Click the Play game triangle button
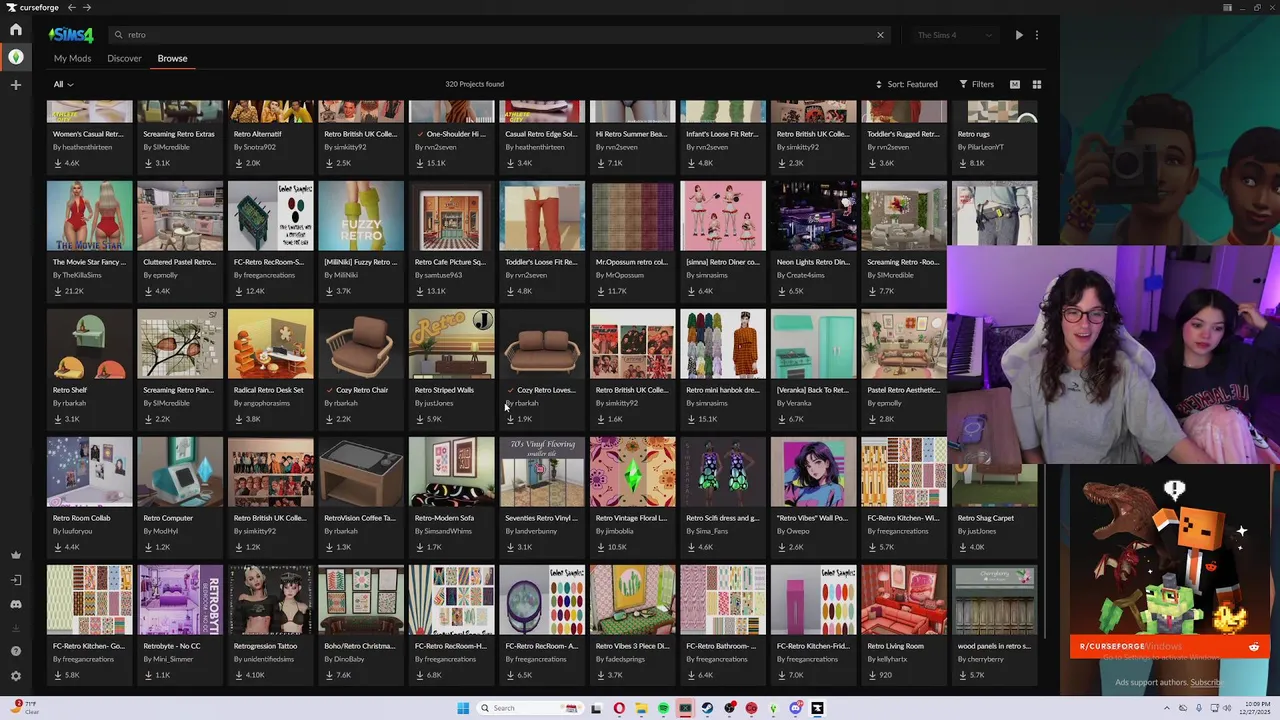Screen dimensions: 1280x720 [x=1019, y=35]
